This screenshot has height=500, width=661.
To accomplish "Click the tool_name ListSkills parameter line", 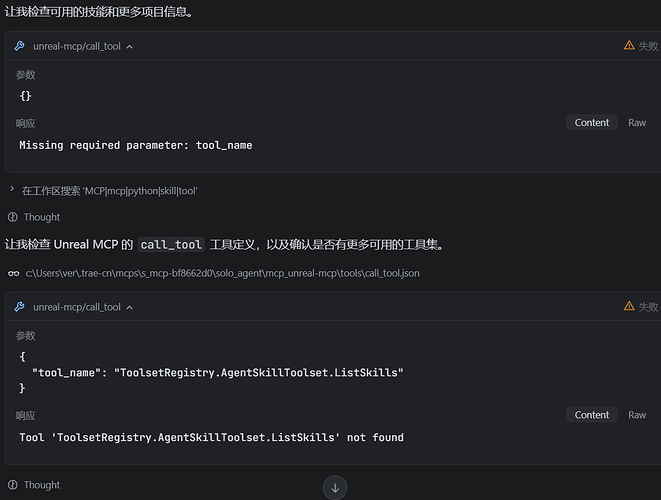I will (x=218, y=373).
